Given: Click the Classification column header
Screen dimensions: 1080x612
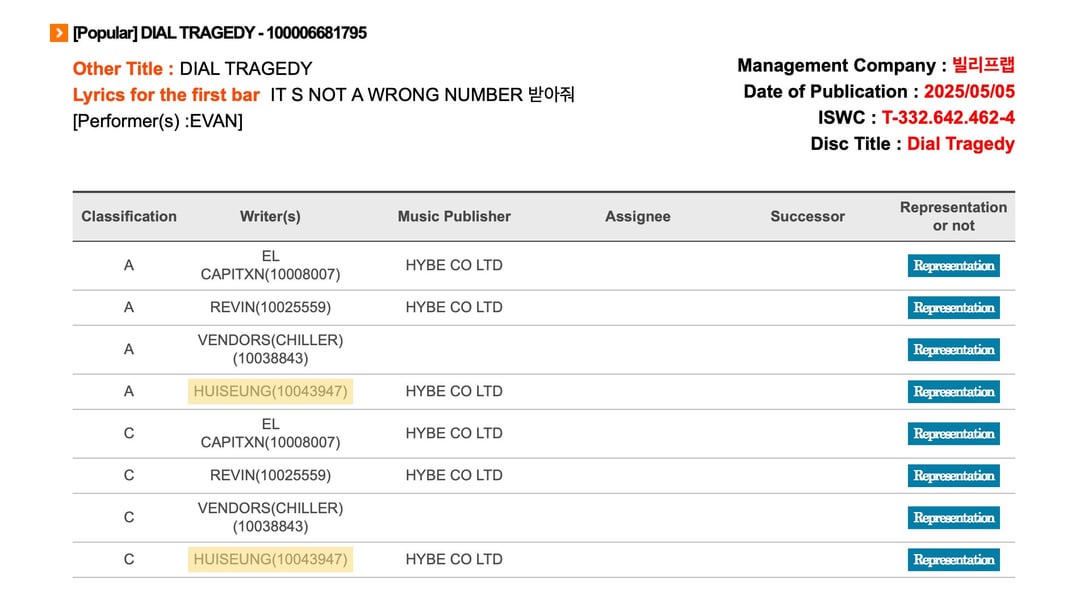Looking at the screenshot, I should (129, 216).
